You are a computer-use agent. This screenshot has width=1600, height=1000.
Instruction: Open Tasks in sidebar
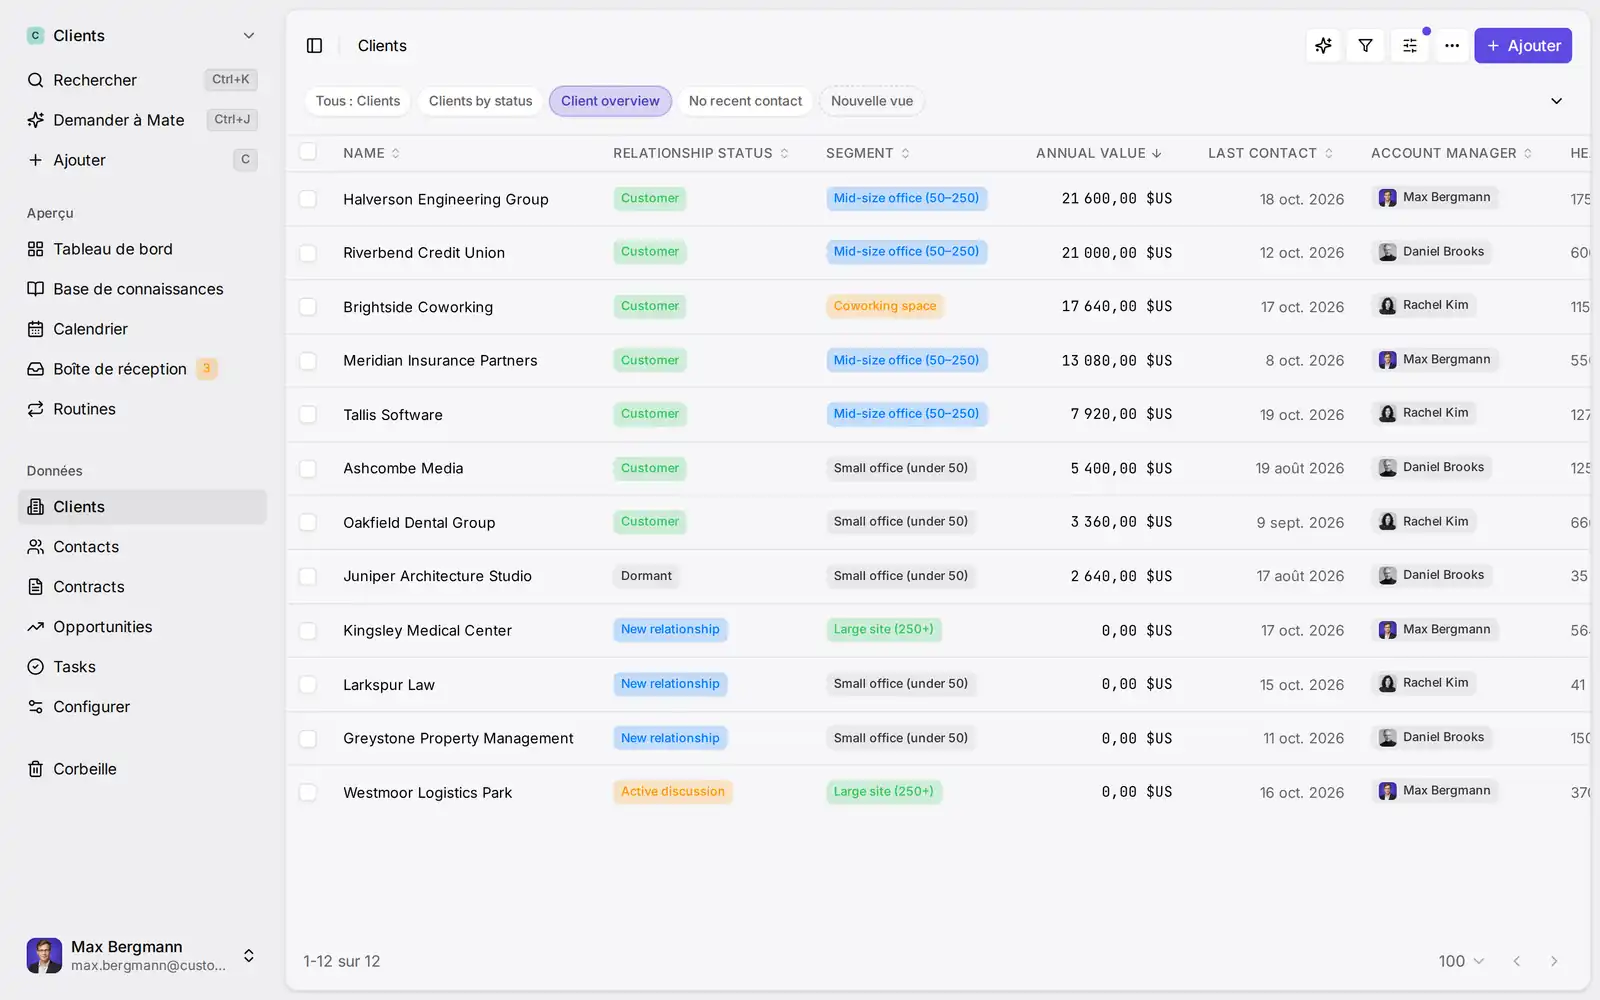pos(142,667)
